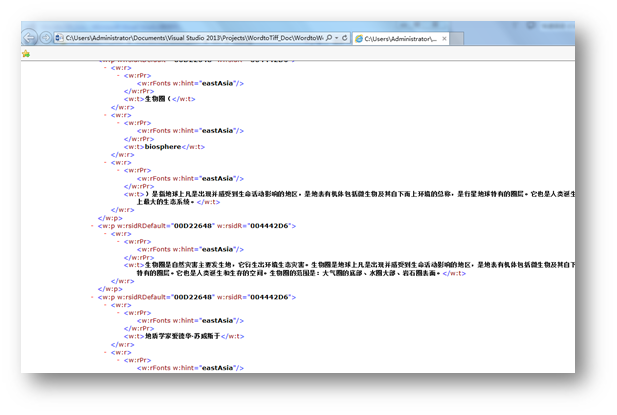Refresh the page with the reload icon
The height and width of the screenshot is (415, 617).
(x=345, y=38)
